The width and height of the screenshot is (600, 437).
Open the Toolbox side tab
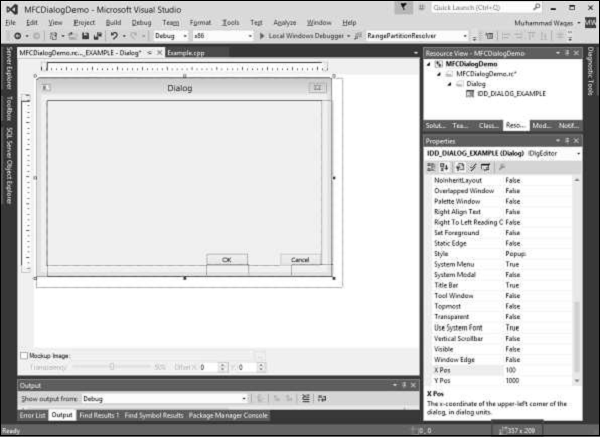click(x=9, y=109)
